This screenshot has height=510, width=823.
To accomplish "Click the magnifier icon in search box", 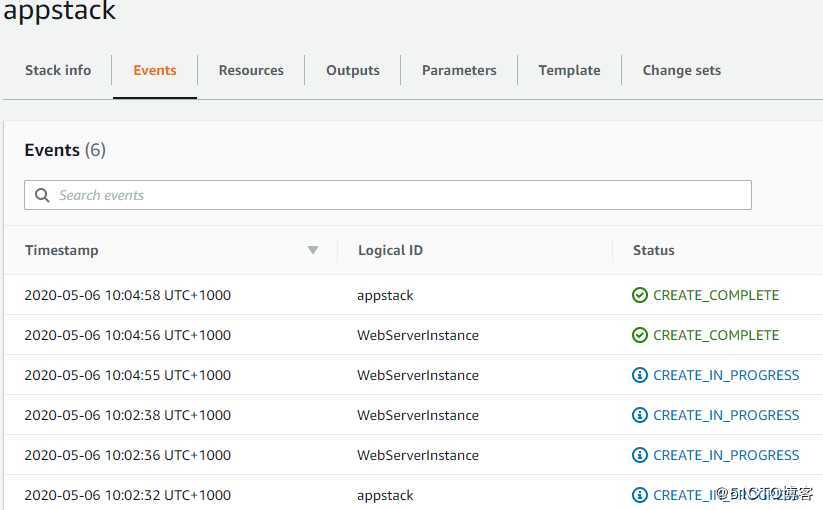I will point(42,196).
